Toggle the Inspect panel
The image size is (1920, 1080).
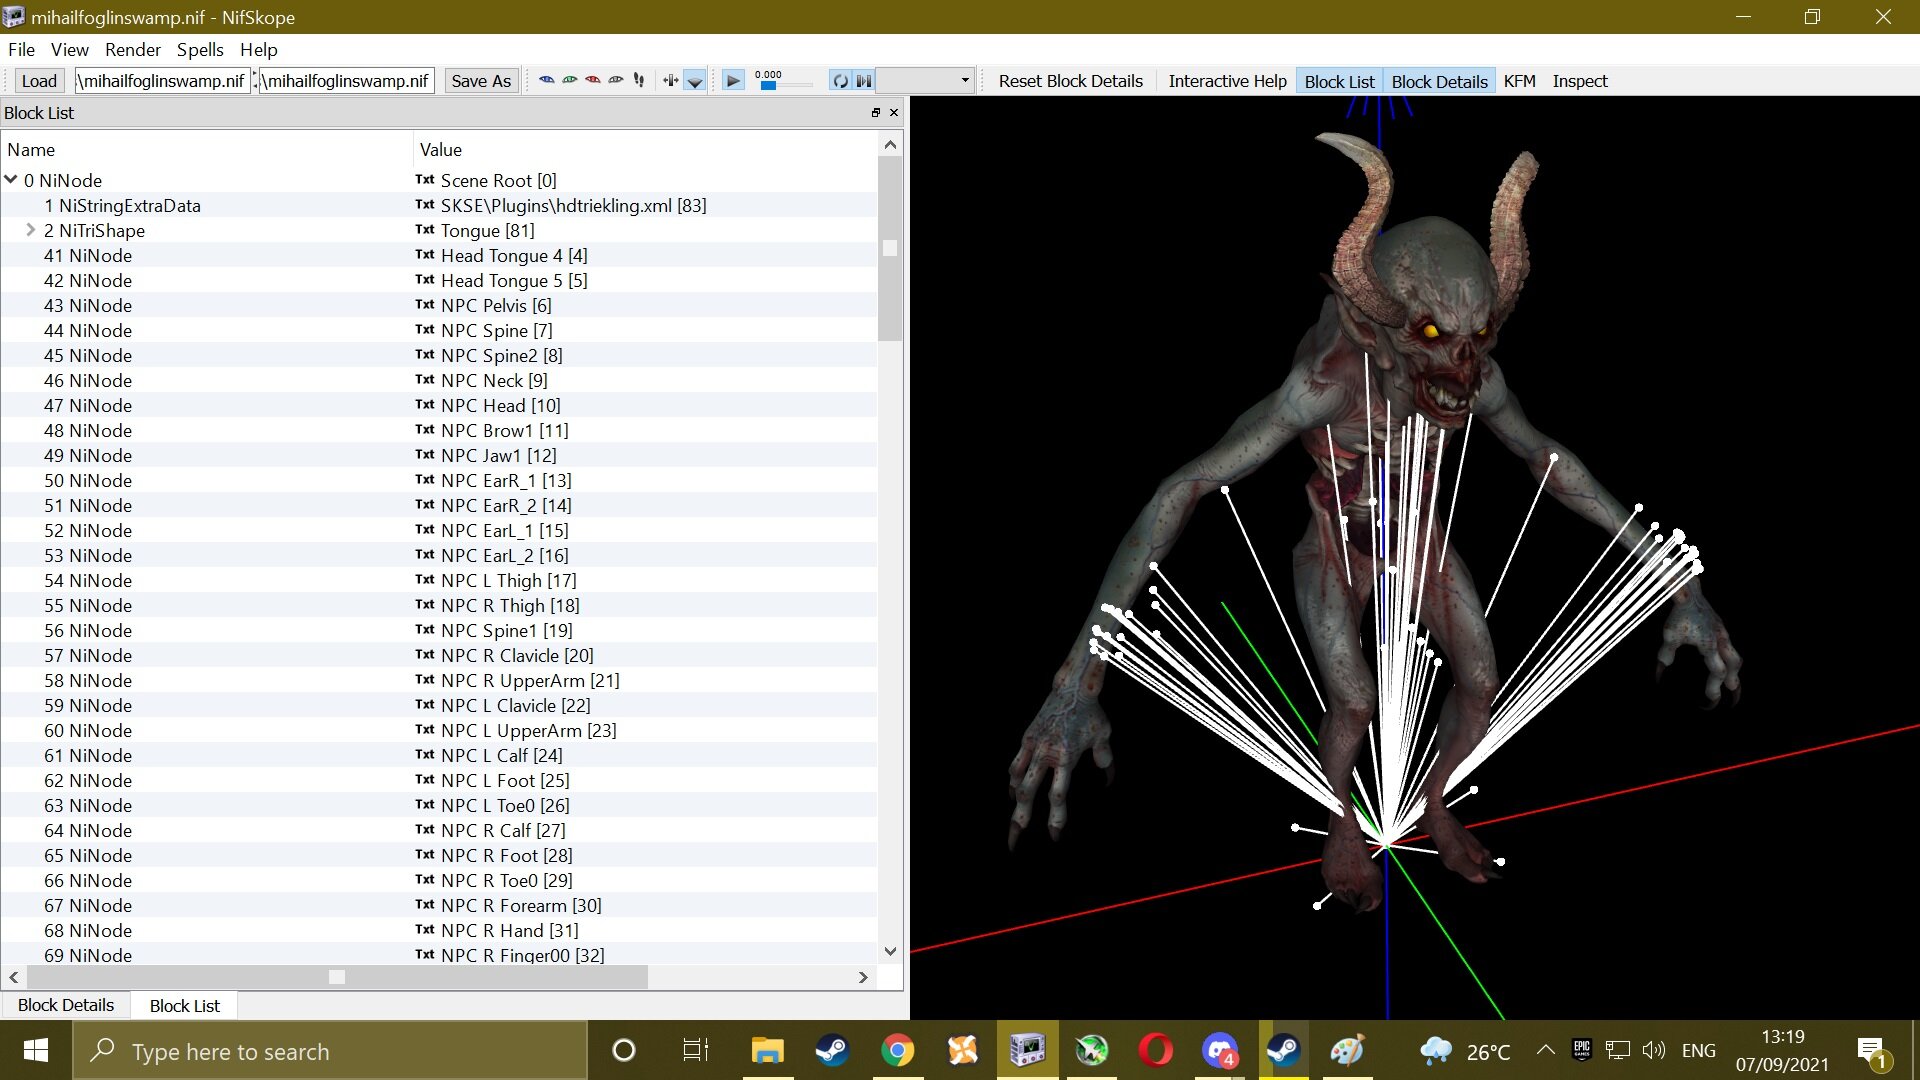point(1580,81)
